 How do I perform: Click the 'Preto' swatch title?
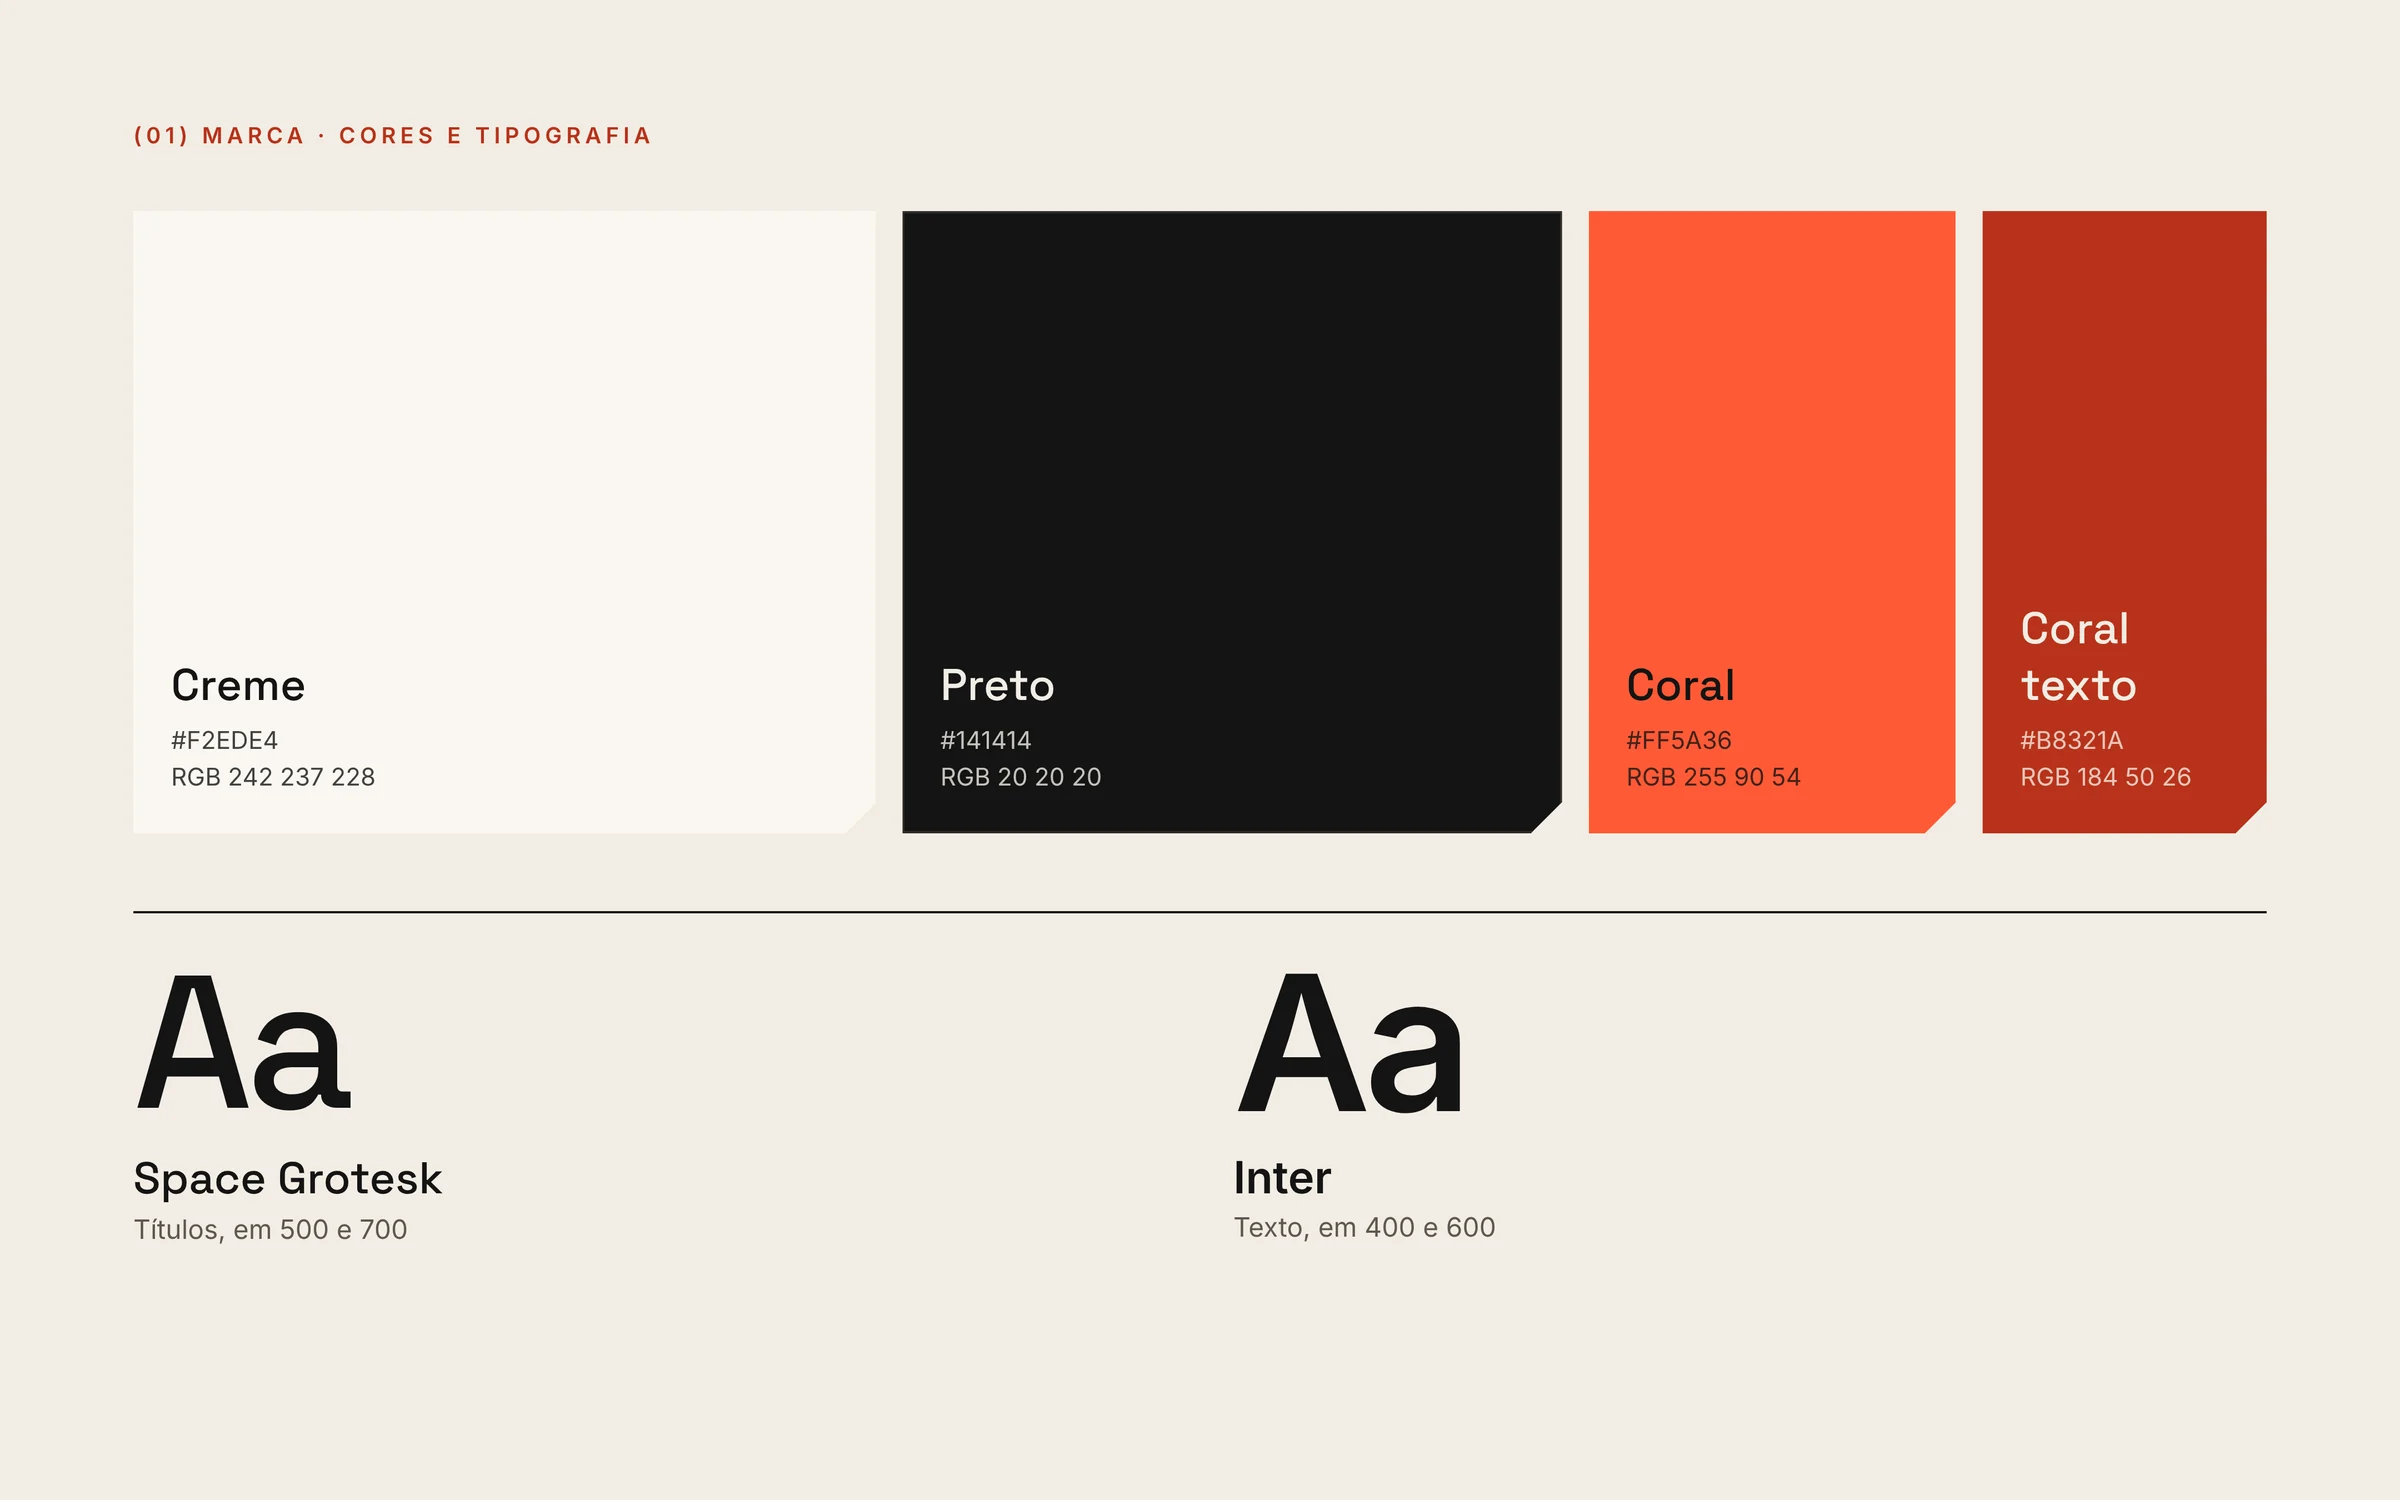[x=997, y=686]
